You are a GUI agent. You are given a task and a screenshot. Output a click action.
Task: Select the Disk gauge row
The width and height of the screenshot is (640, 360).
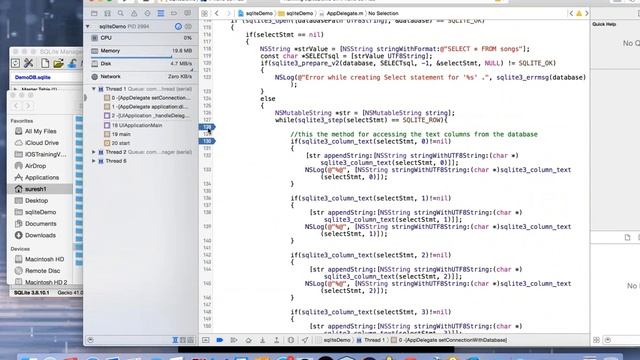coord(141,64)
